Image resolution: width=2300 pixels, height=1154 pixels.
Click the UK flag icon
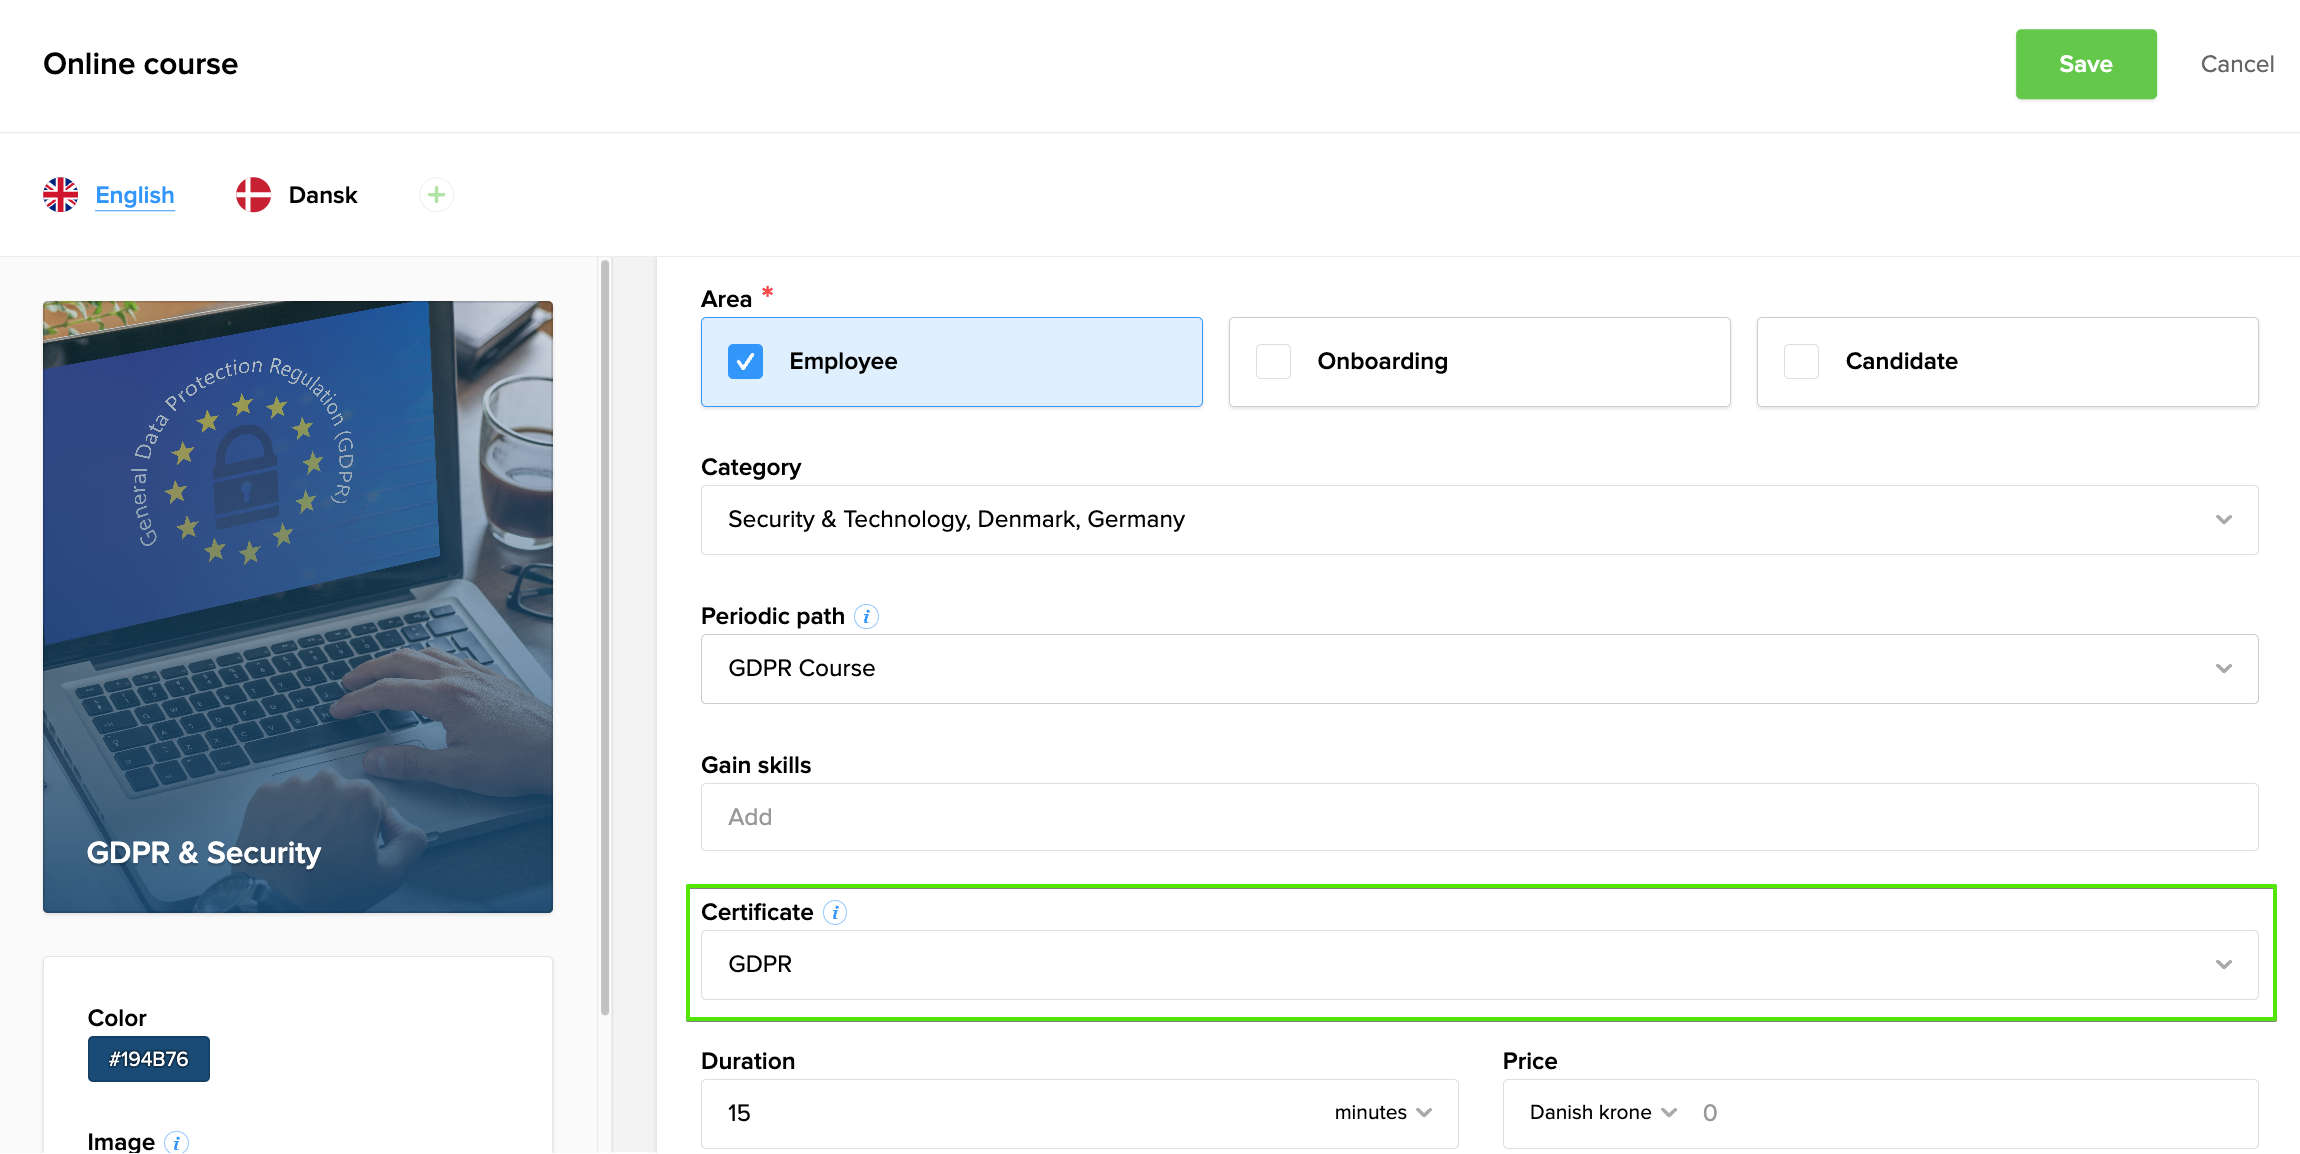click(61, 195)
